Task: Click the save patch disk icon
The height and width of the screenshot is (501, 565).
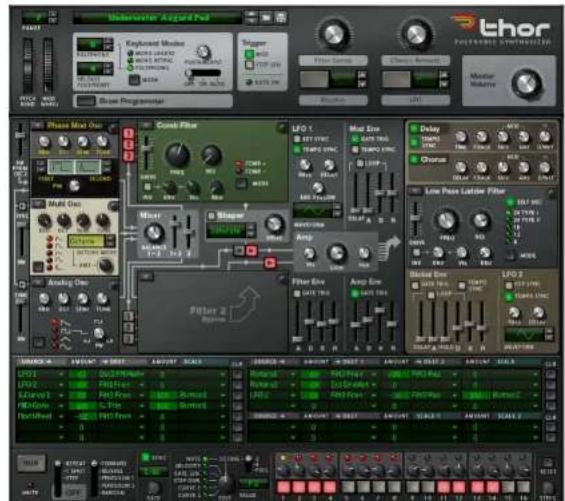Action: 281,17
